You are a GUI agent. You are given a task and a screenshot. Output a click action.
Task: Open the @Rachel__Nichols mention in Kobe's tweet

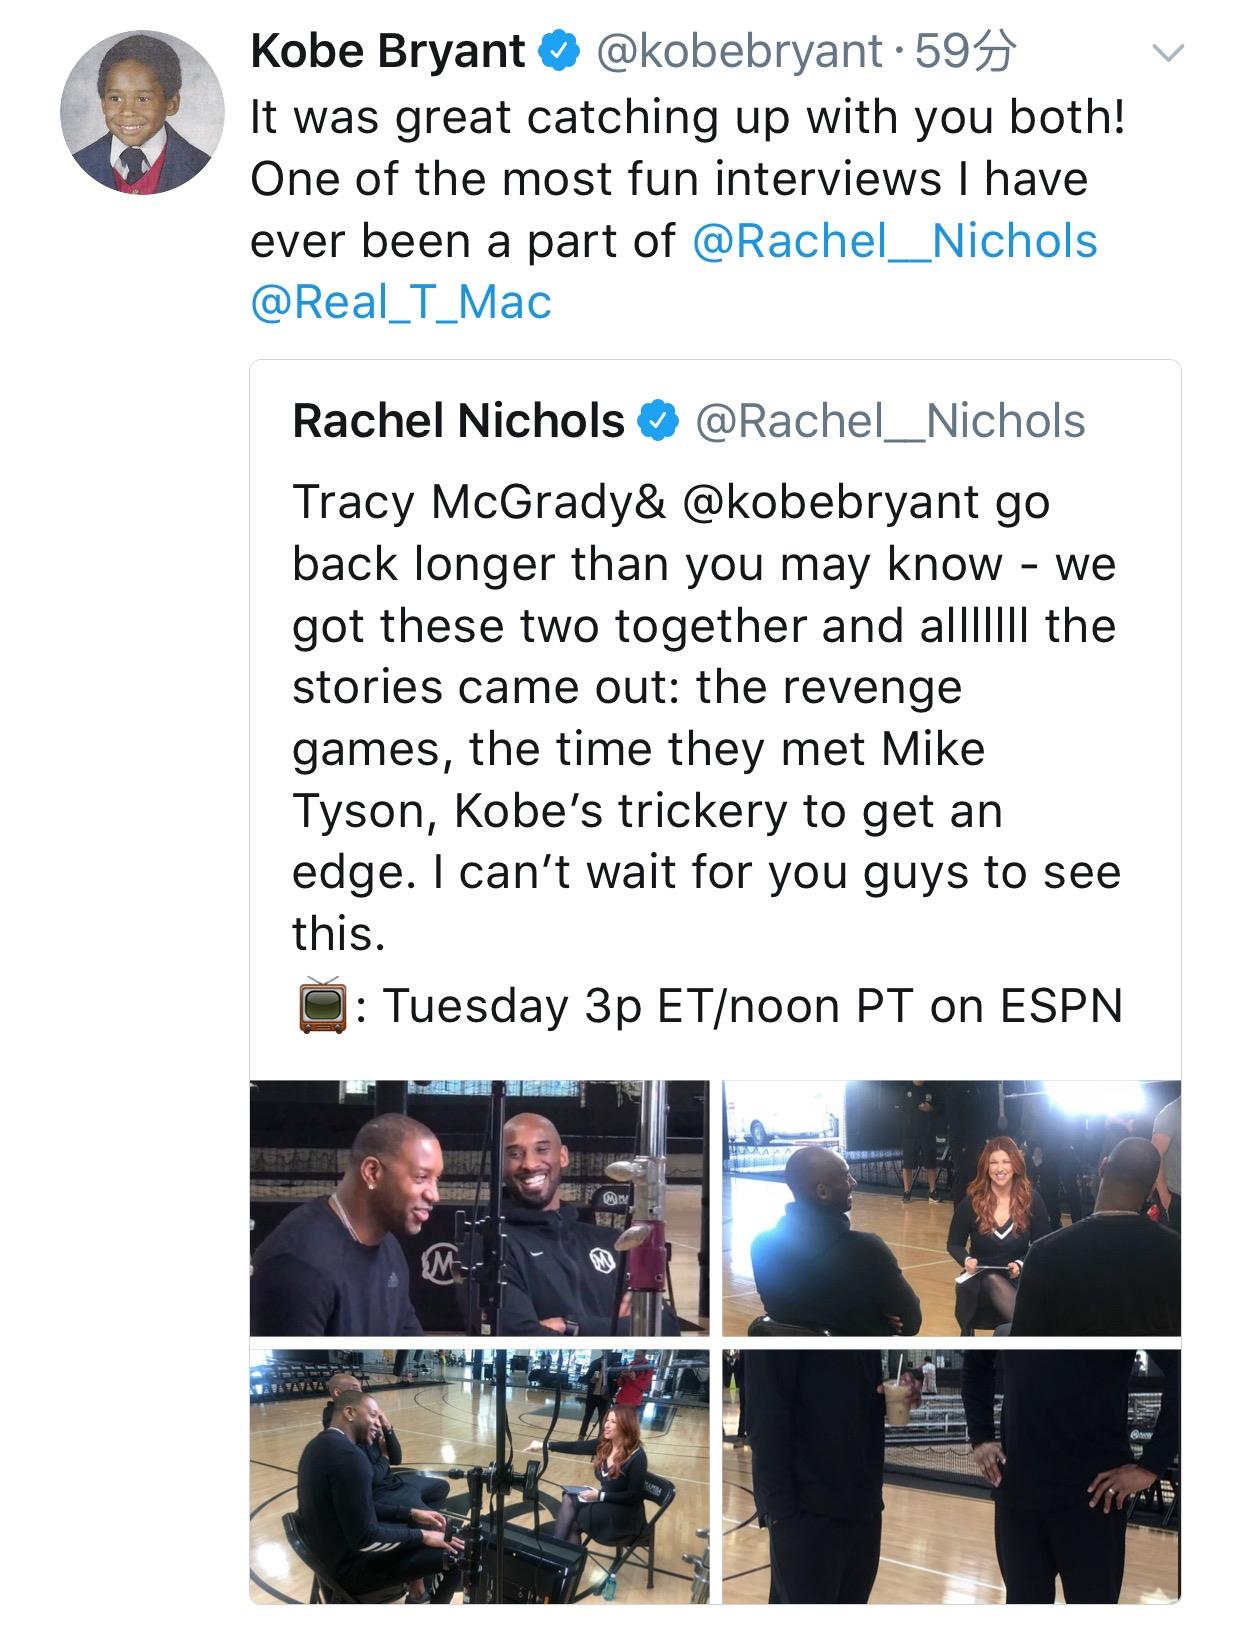(894, 241)
